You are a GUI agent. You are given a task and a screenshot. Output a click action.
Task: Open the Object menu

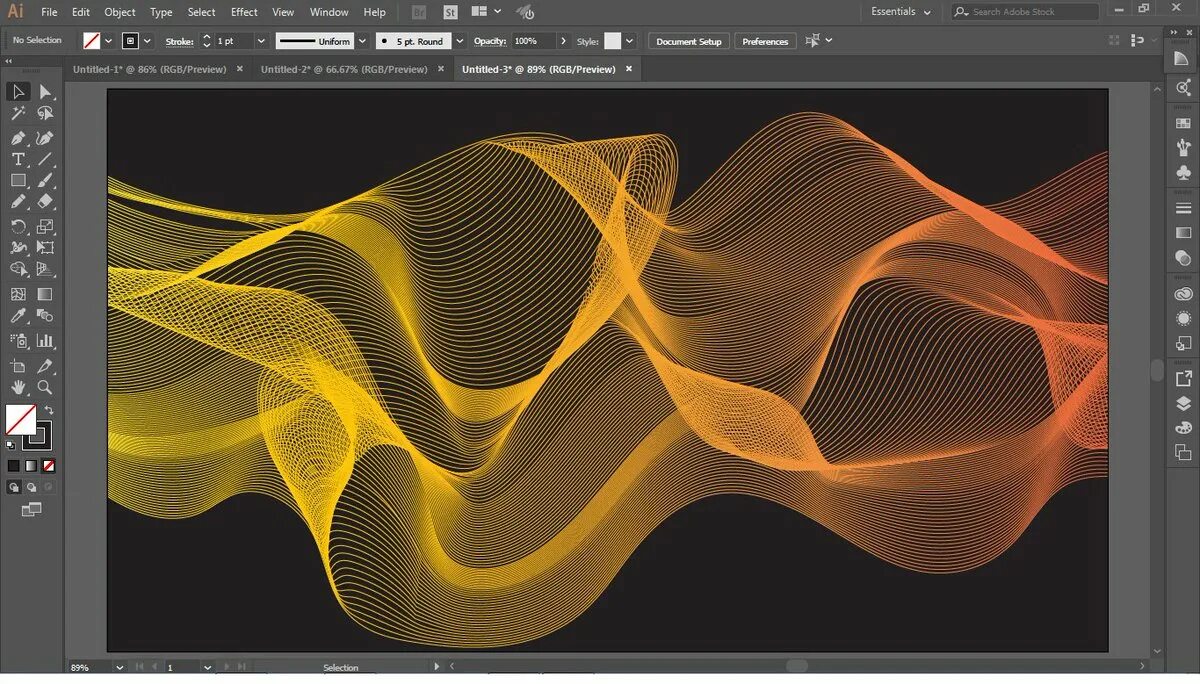click(120, 12)
